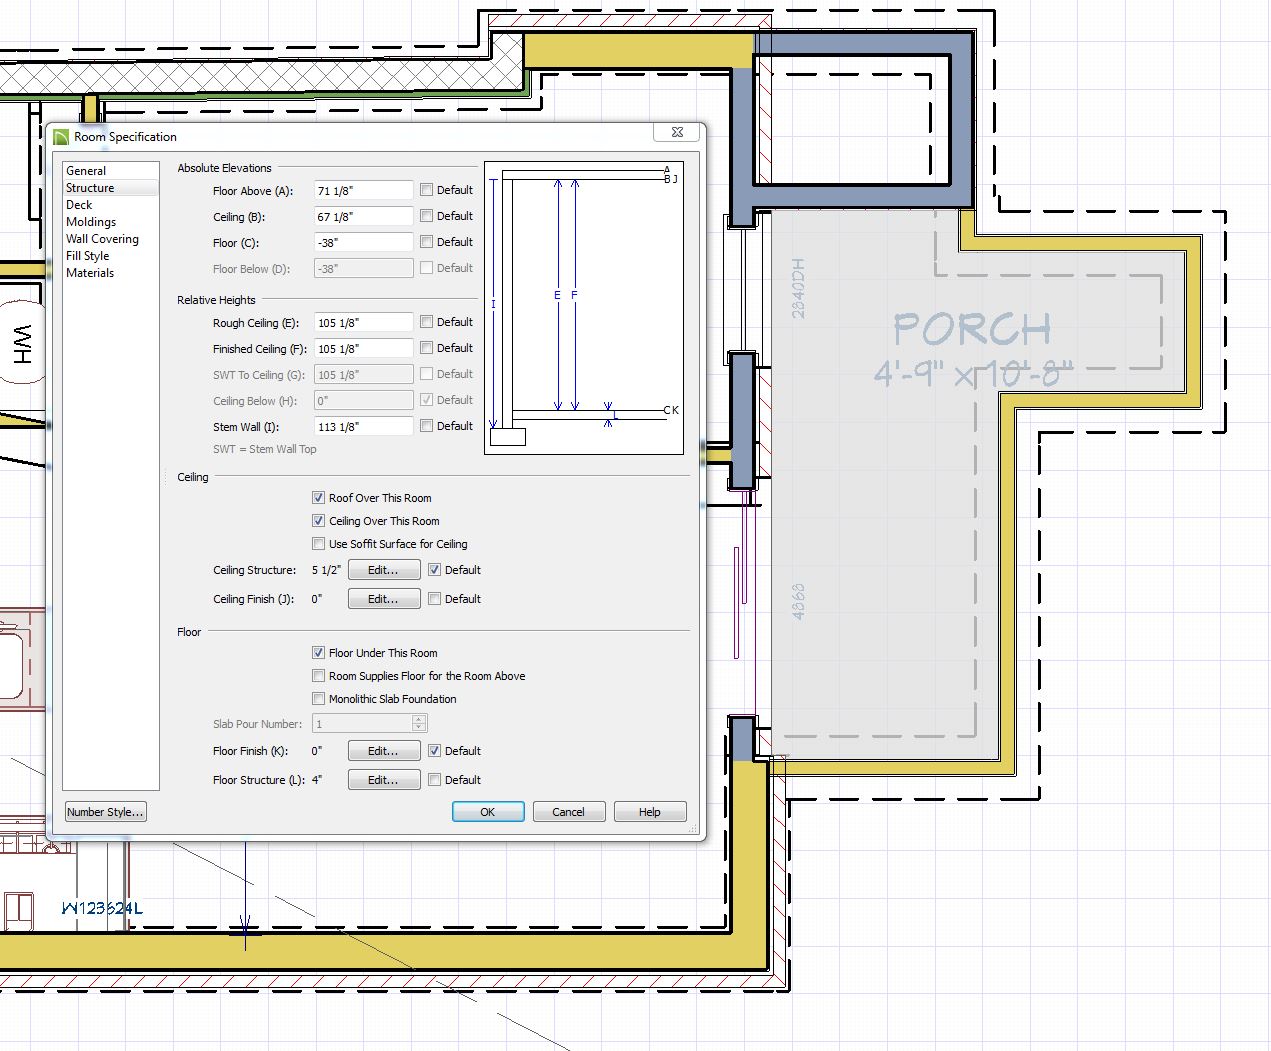Edit the Floor Structure (L)
Viewport: 1271px width, 1051px height.
(x=384, y=780)
